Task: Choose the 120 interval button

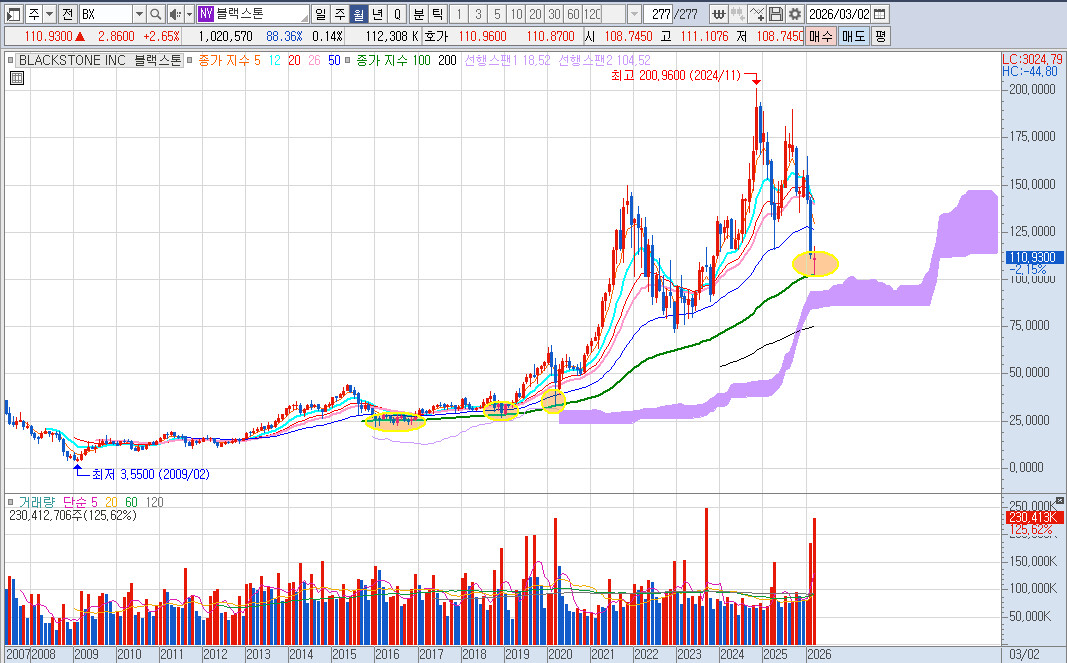Action: [x=592, y=14]
